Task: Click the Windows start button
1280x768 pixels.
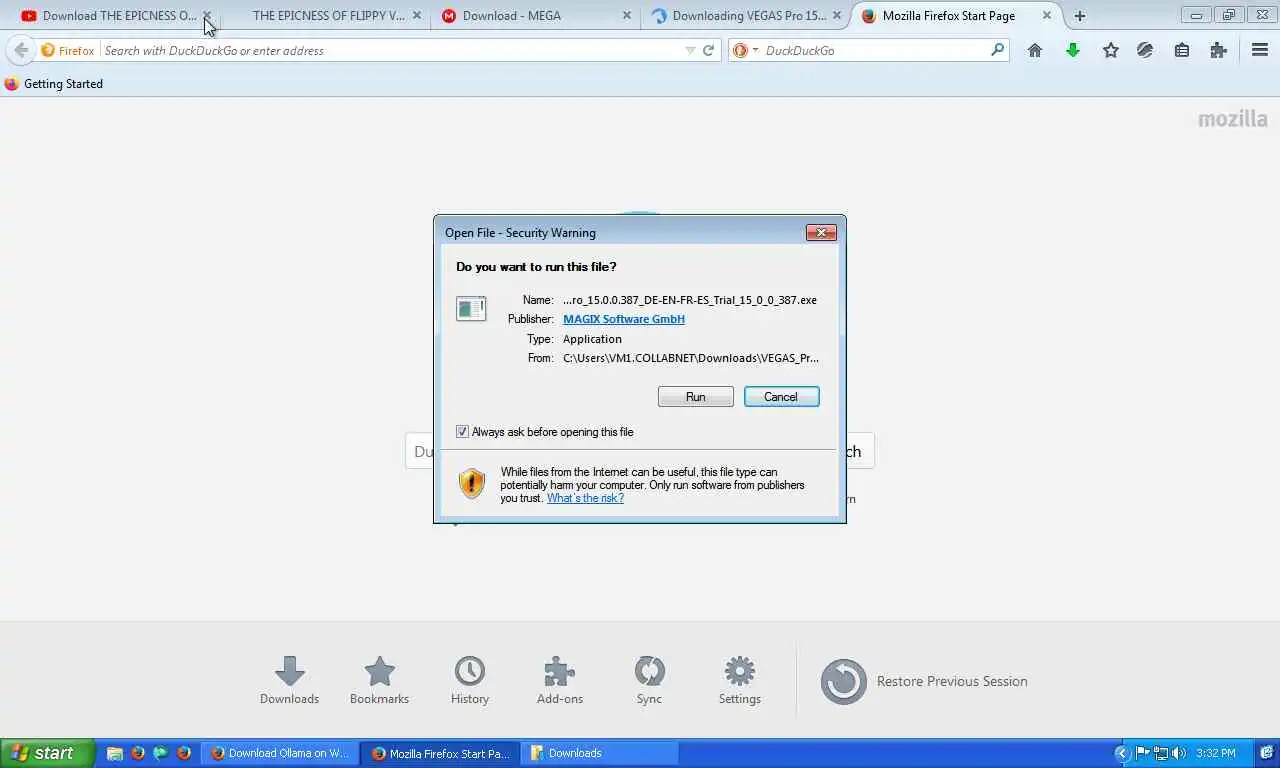Action: click(47, 753)
